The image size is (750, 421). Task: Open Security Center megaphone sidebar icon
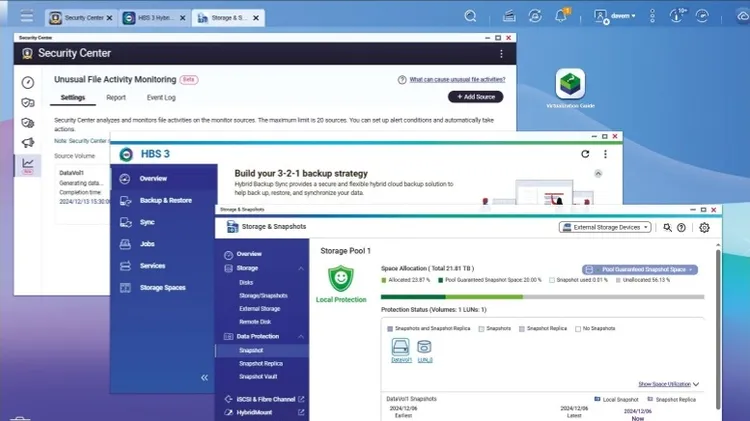click(28, 143)
